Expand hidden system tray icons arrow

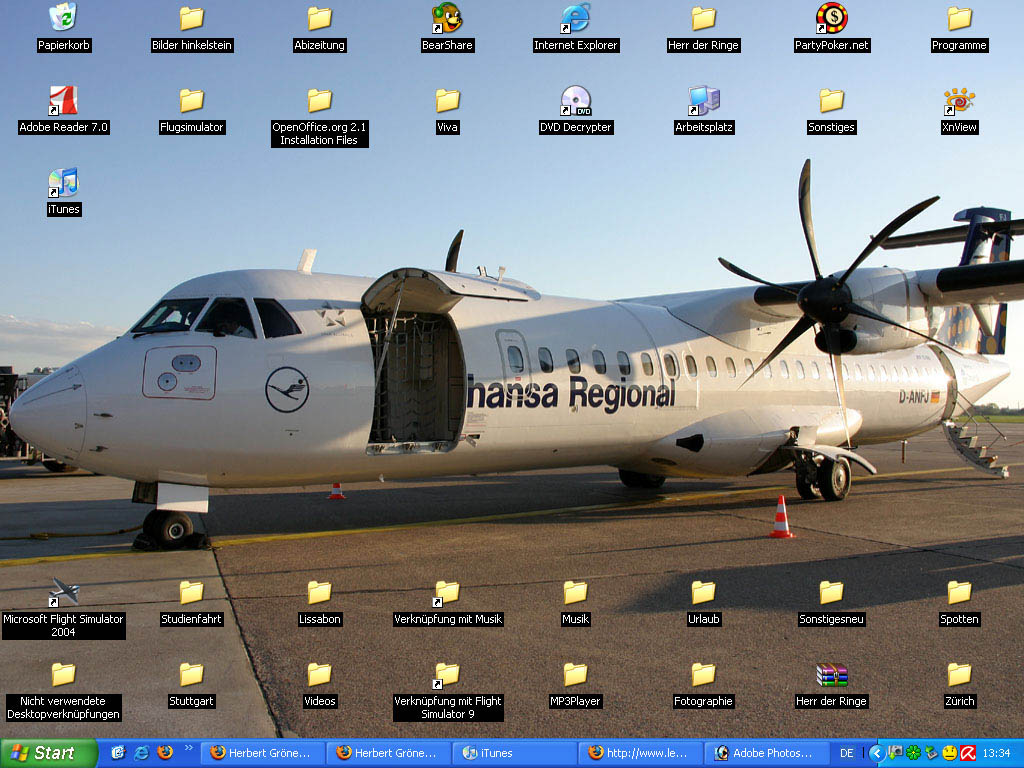(876, 753)
